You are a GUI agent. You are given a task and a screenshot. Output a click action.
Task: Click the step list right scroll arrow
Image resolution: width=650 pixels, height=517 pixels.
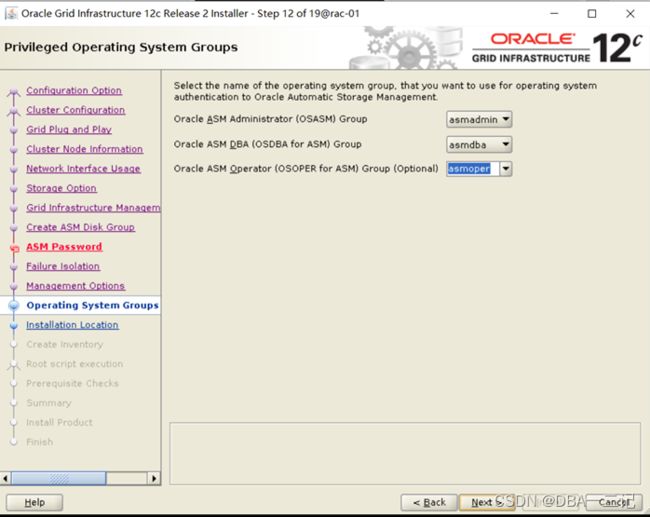(154, 478)
